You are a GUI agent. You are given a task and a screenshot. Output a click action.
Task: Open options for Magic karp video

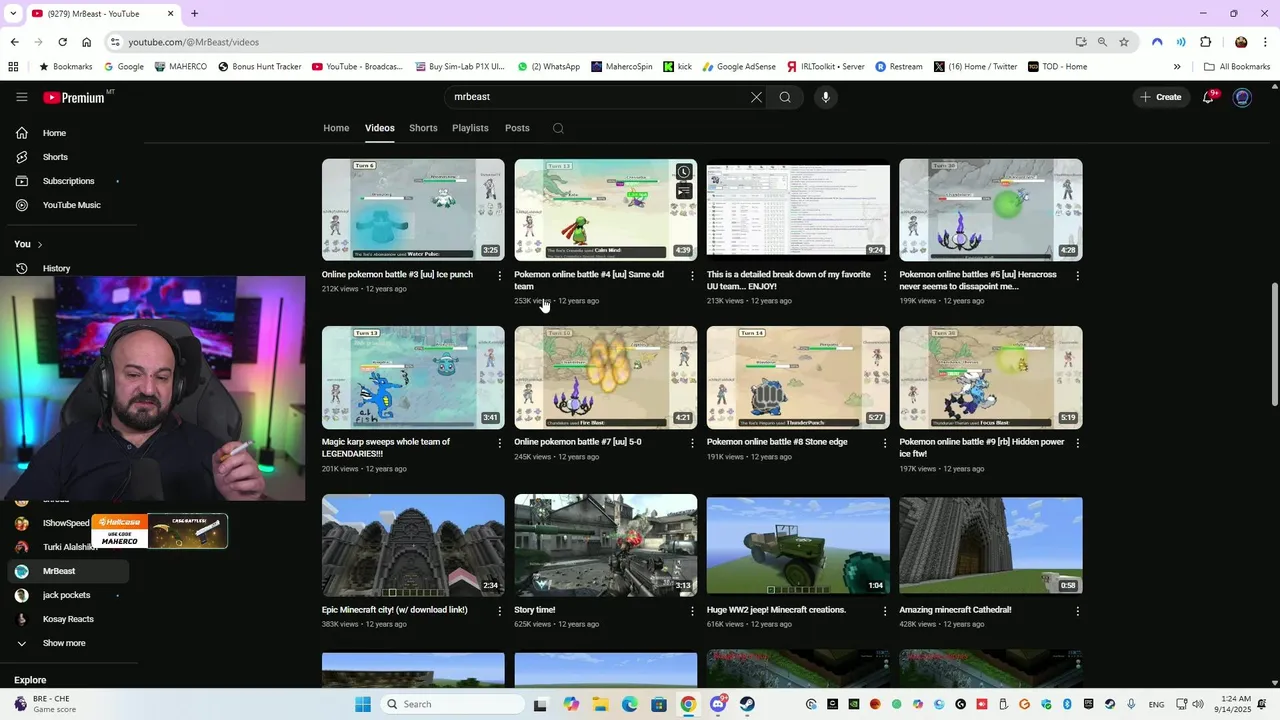500,443
